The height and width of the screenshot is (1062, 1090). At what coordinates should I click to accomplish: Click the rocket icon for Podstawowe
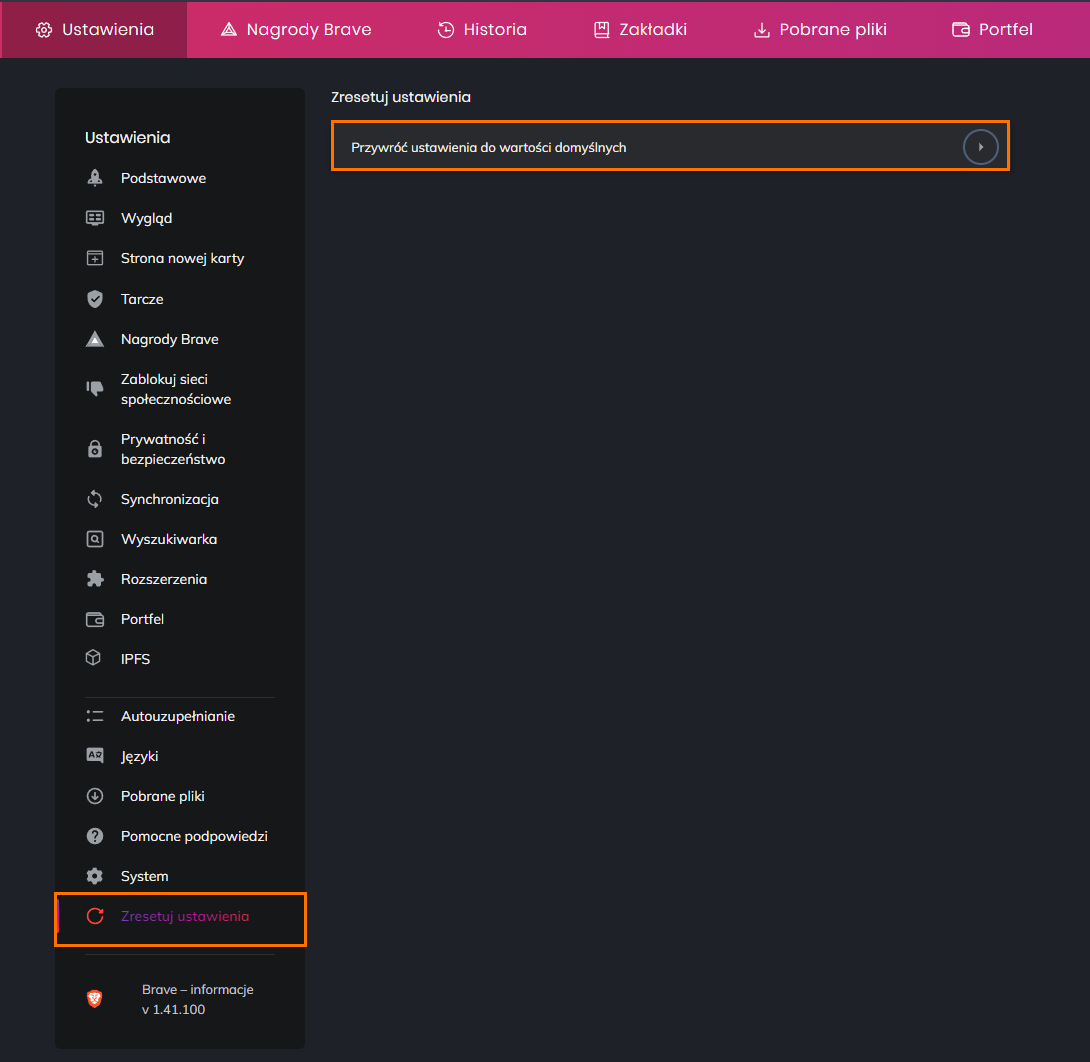[x=95, y=178]
